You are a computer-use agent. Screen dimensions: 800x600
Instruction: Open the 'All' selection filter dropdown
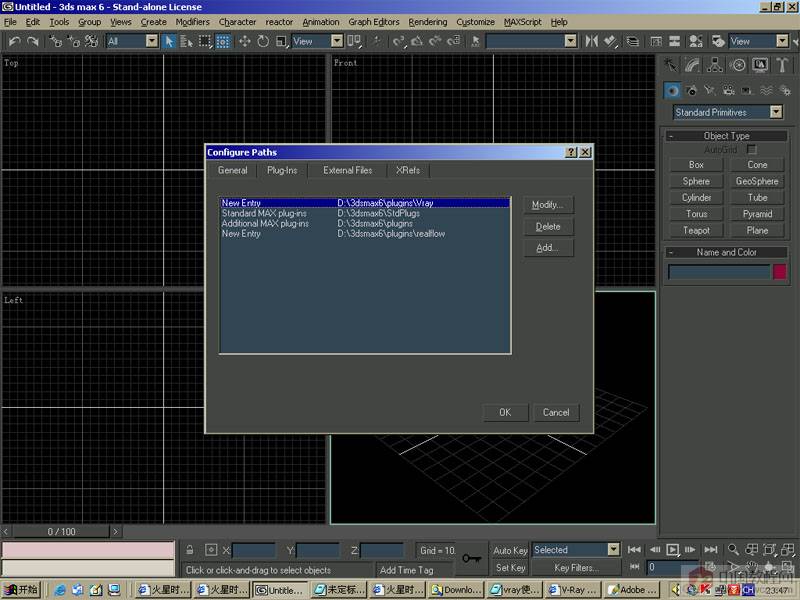click(x=152, y=41)
